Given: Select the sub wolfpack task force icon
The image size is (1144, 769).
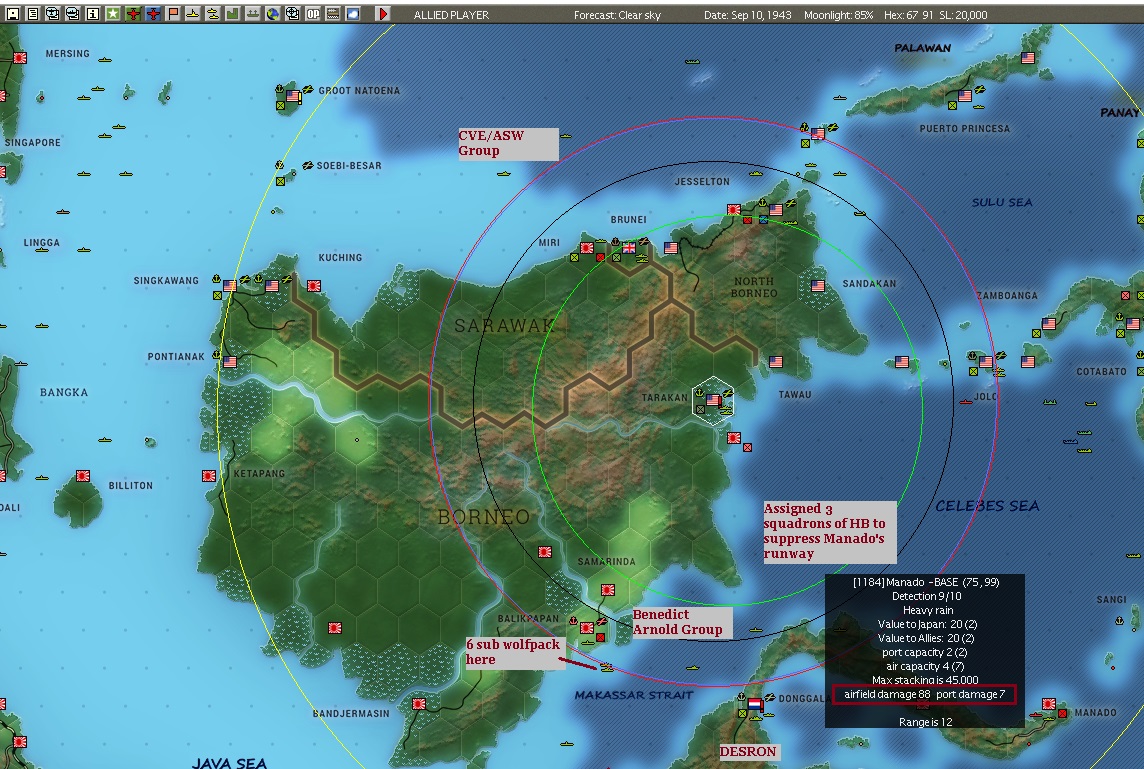Looking at the screenshot, I should (x=607, y=666).
